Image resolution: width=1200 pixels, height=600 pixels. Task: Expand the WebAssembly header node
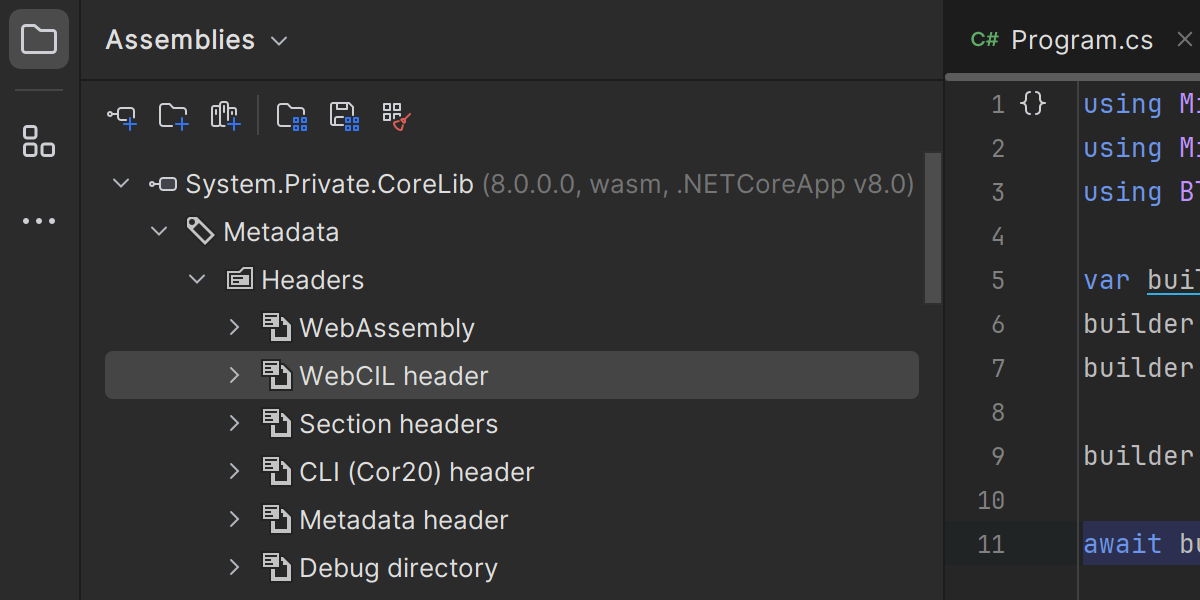point(235,328)
